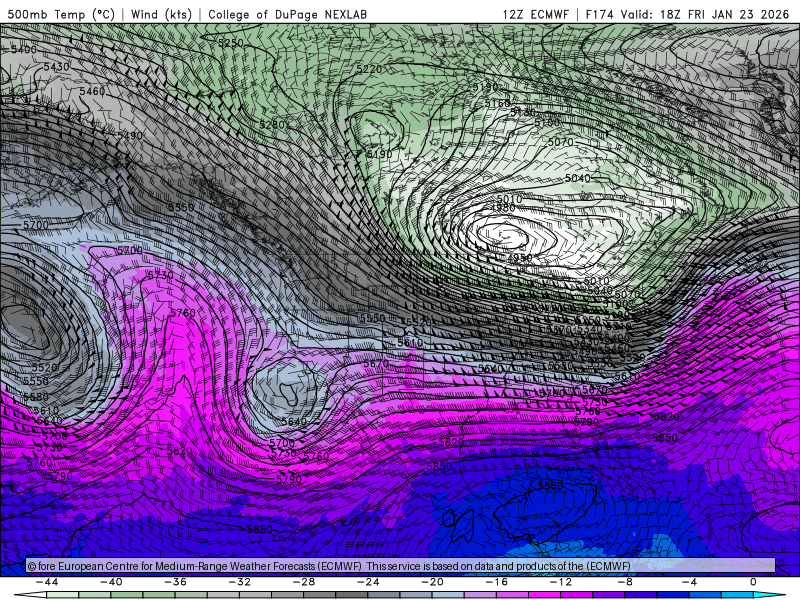This screenshot has height=600, width=800.
Task: Click the 'Valid: 18Z FRI JAN 23 2026' text
Action: click(x=705, y=14)
